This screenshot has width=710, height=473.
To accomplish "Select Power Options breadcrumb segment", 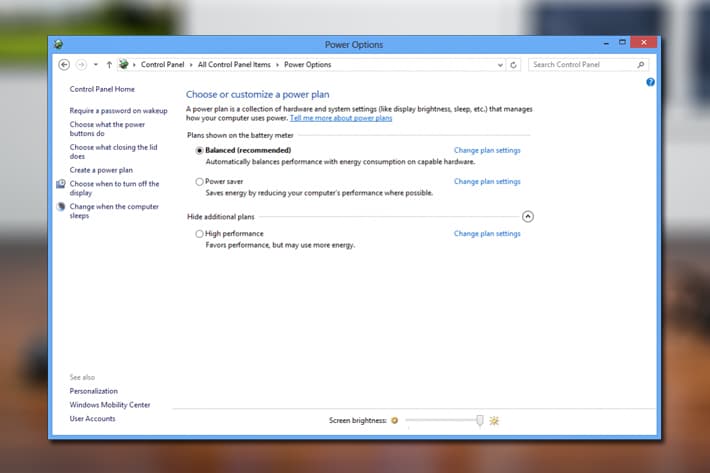I will 307,65.
